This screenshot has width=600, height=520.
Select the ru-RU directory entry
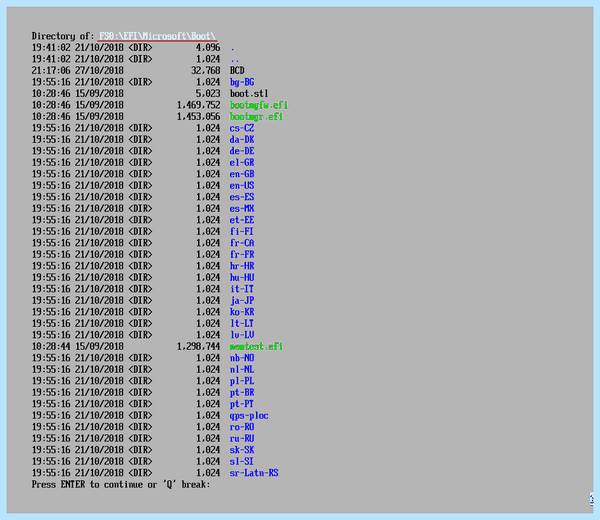(242, 438)
